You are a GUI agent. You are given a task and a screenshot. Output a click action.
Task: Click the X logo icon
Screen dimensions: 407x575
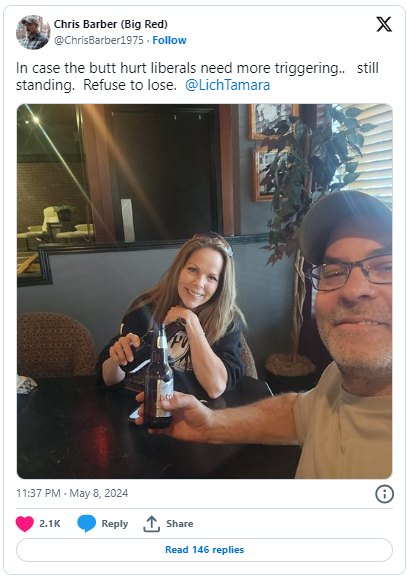coord(384,24)
